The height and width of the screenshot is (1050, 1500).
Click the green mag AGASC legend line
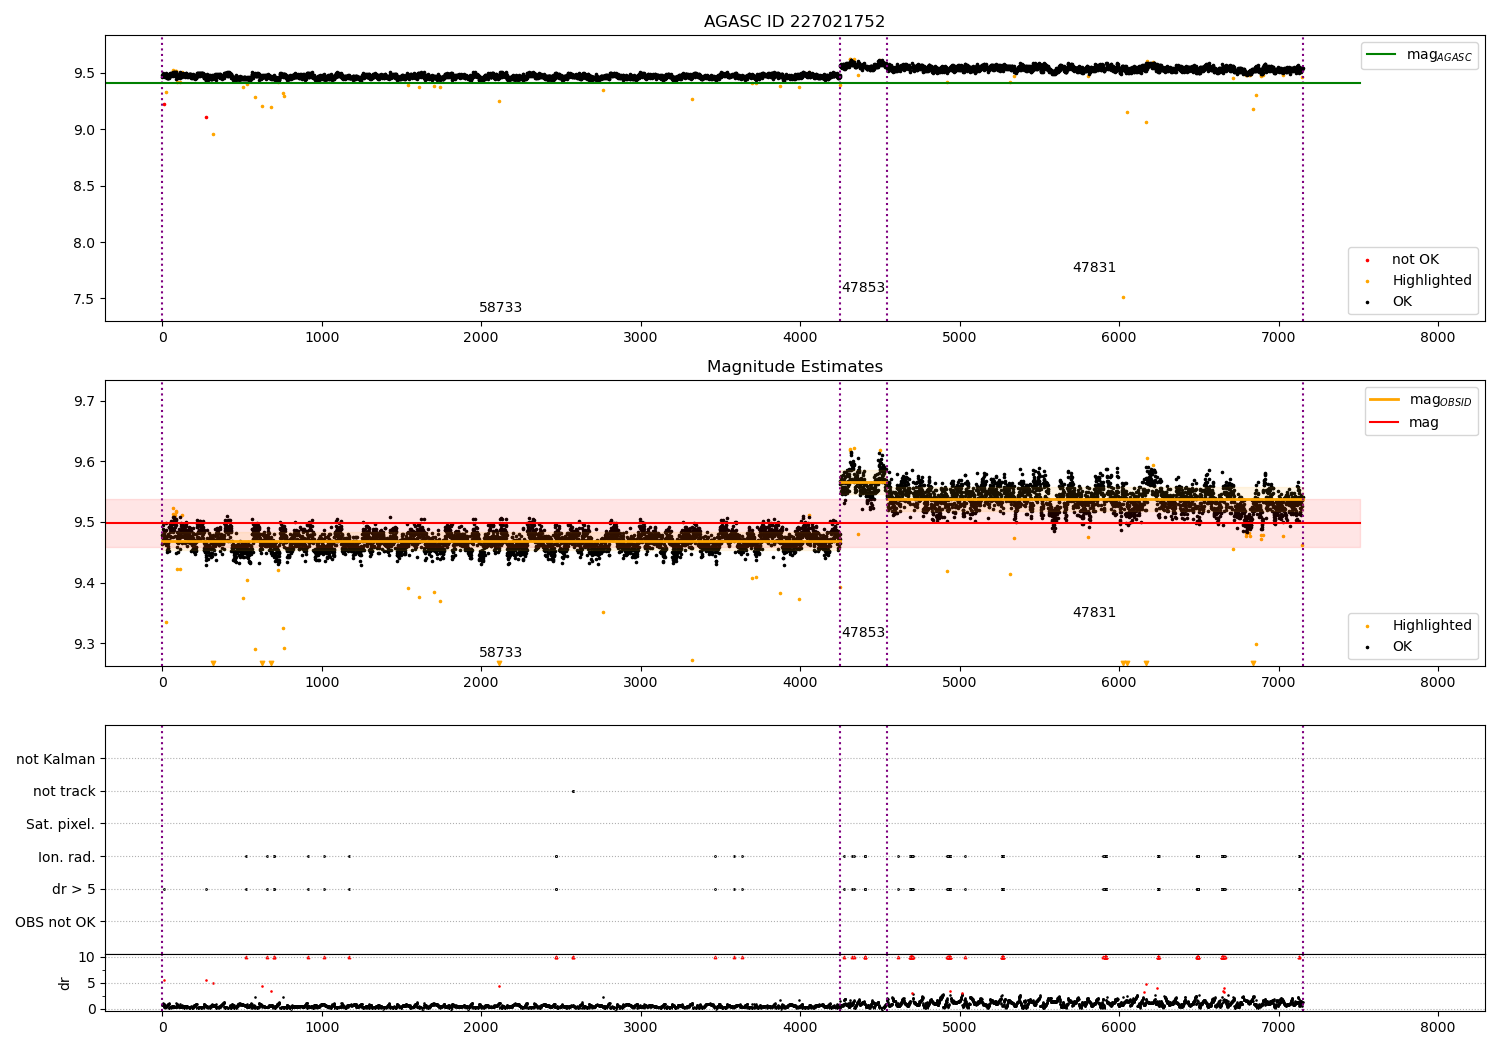coord(1381,55)
